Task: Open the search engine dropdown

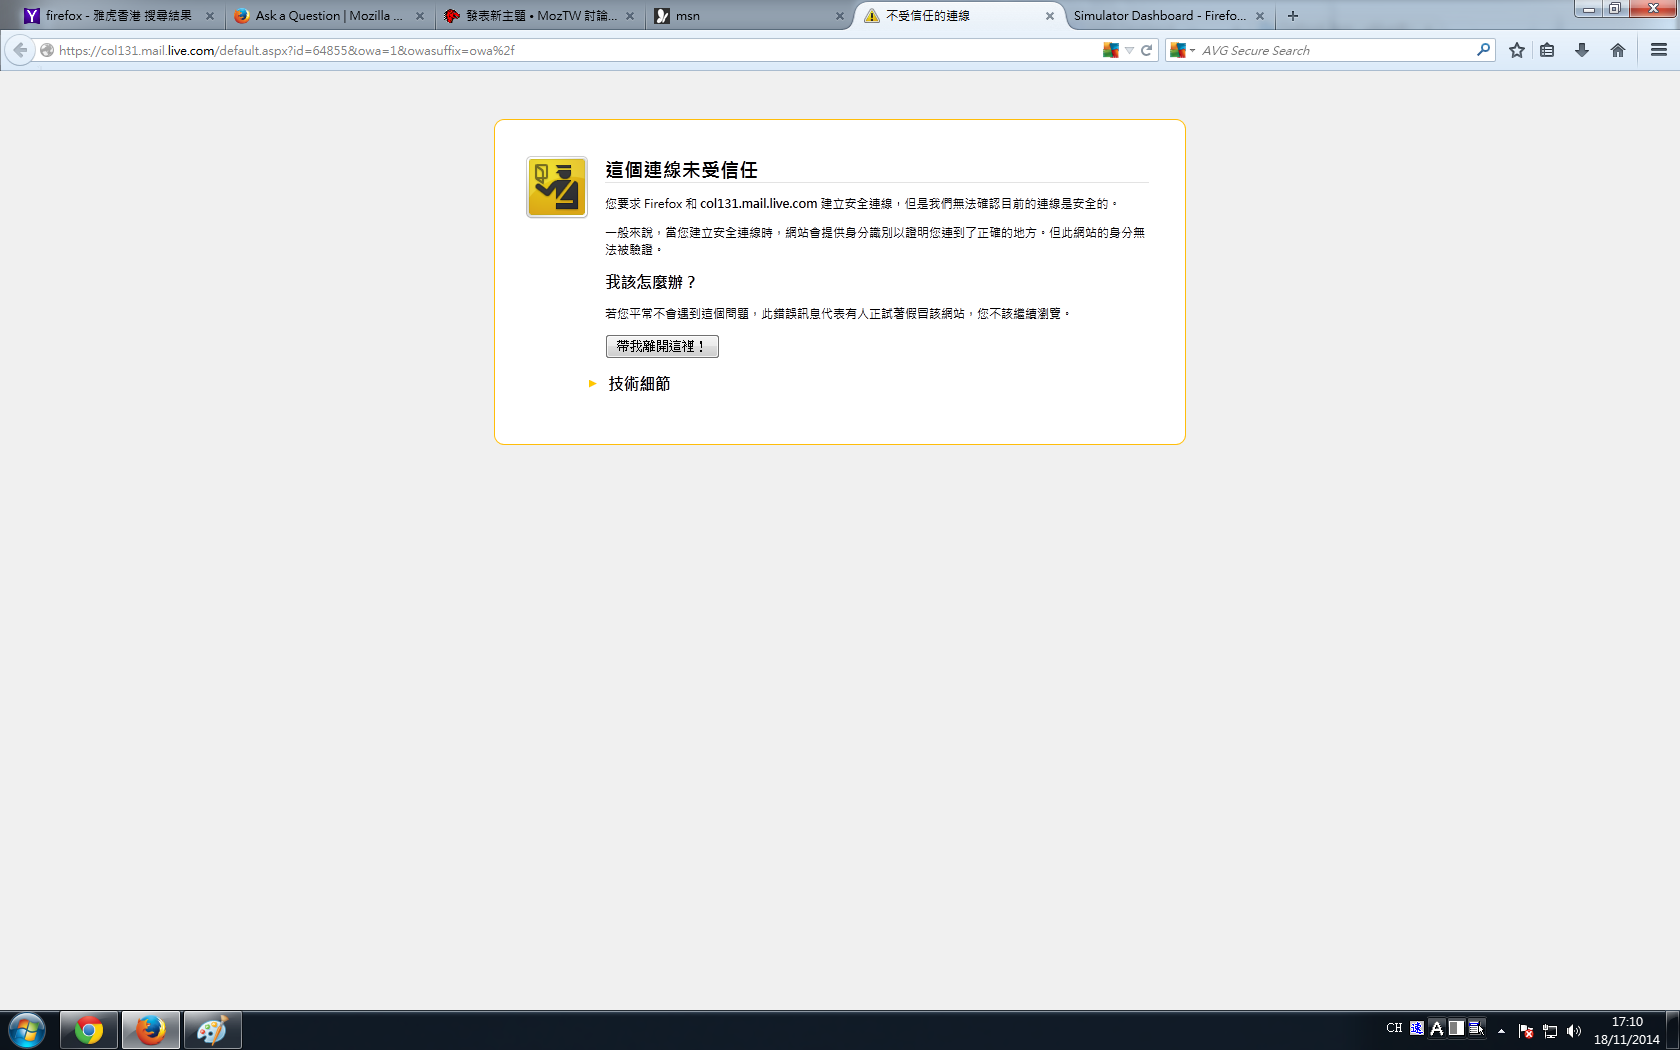Action: tap(1182, 50)
